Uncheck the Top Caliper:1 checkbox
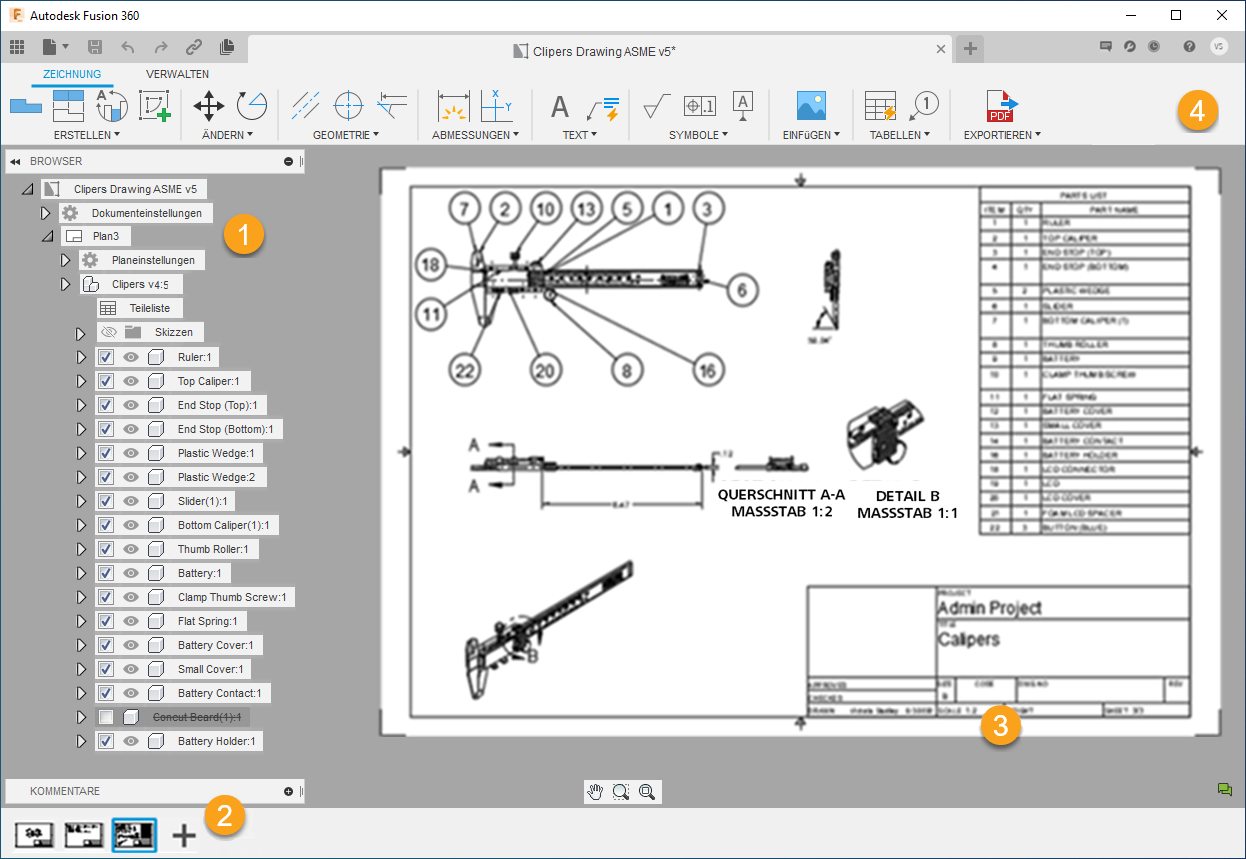This screenshot has width=1246, height=859. pyautogui.click(x=106, y=381)
